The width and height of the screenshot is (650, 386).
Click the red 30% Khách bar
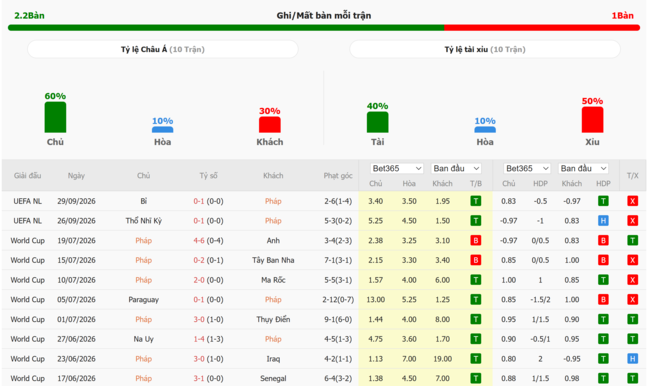269,125
